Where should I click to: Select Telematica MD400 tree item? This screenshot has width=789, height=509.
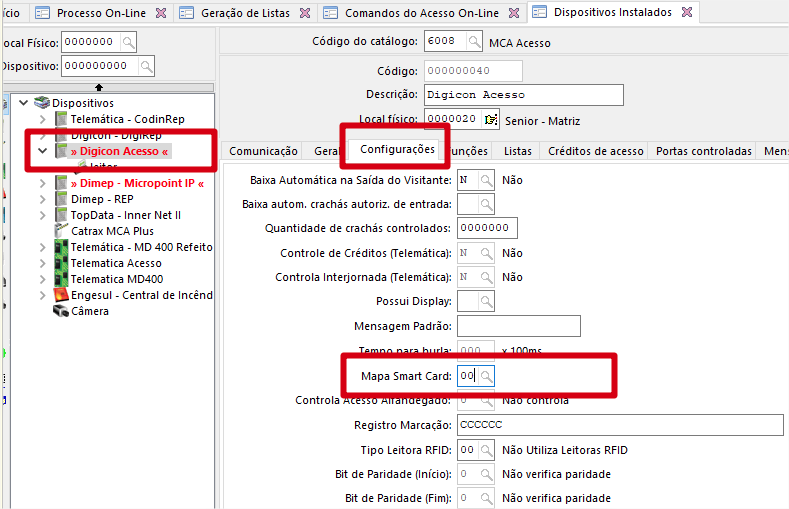click(117, 279)
